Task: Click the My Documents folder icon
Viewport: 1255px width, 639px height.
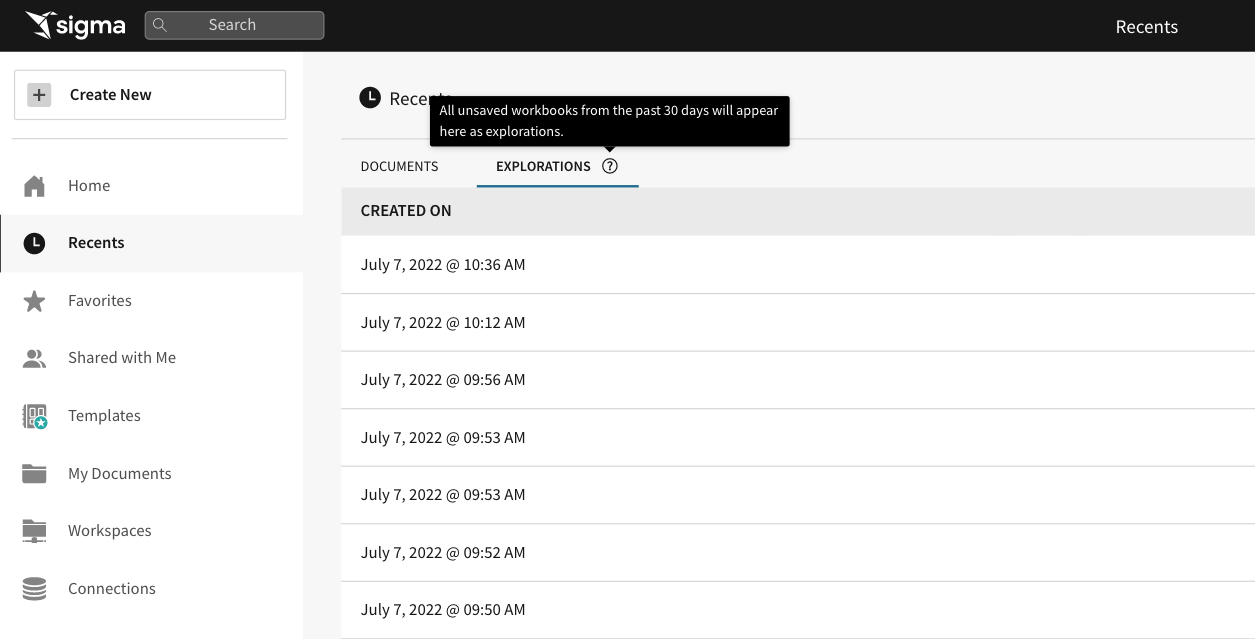Action: (34, 473)
